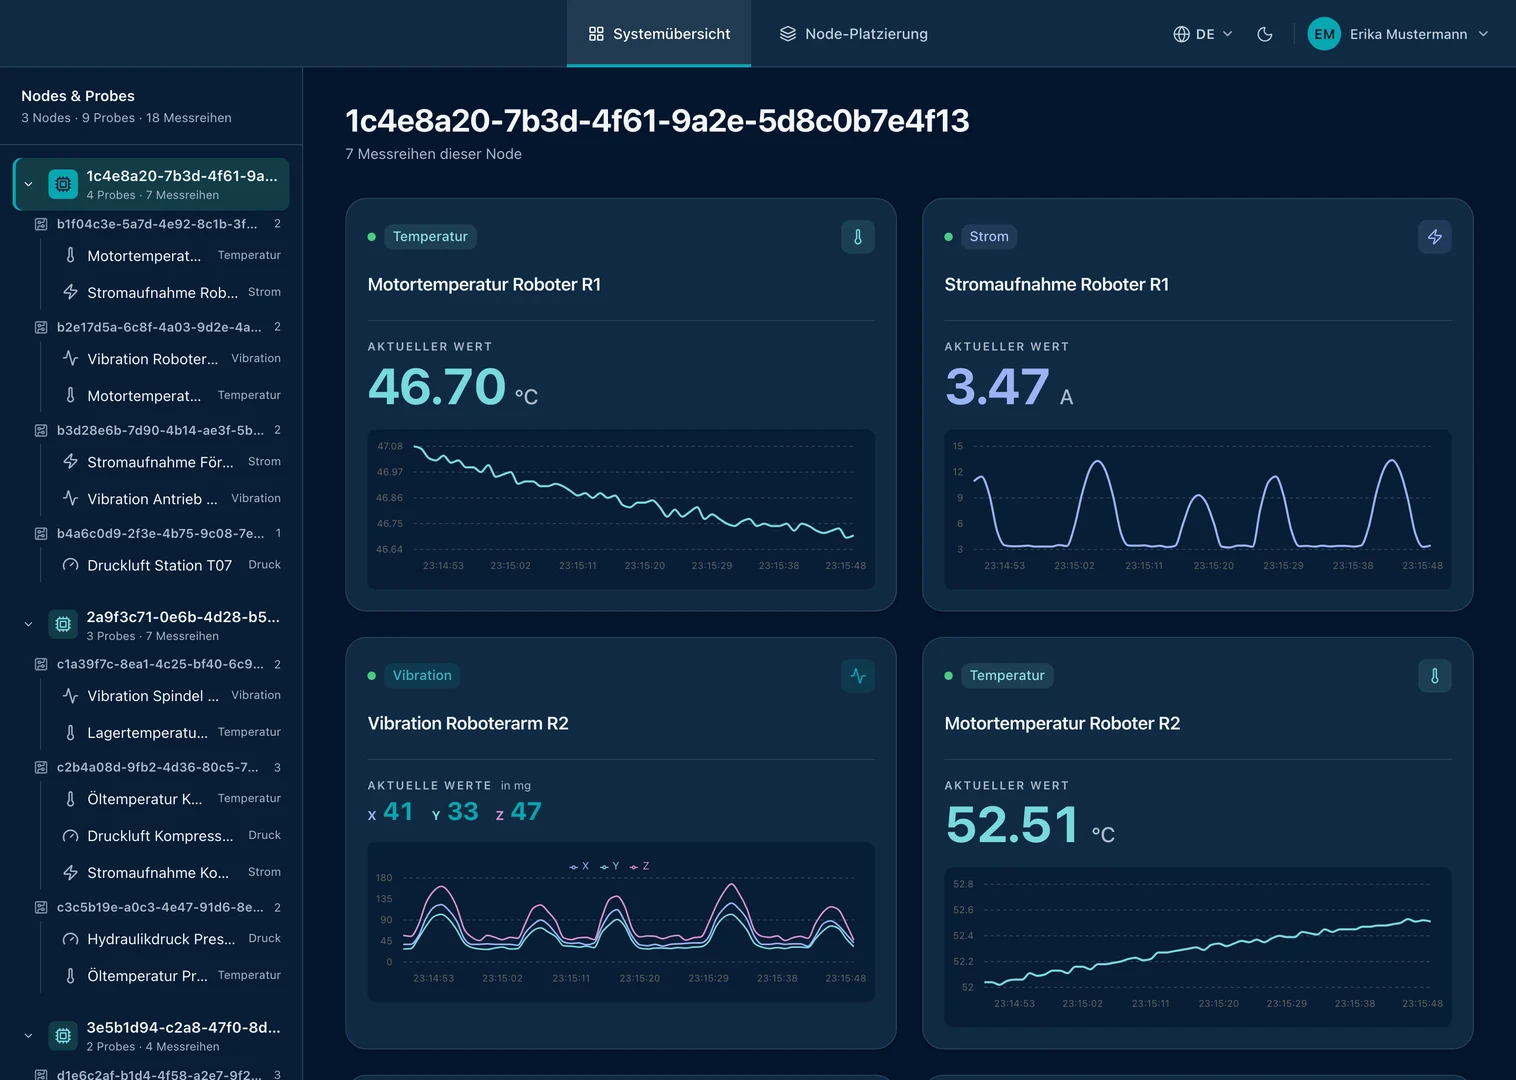Open Öltemperatur K... series in sidebar
Screen dimensions: 1516x1080
pyautogui.click(x=171, y=799)
